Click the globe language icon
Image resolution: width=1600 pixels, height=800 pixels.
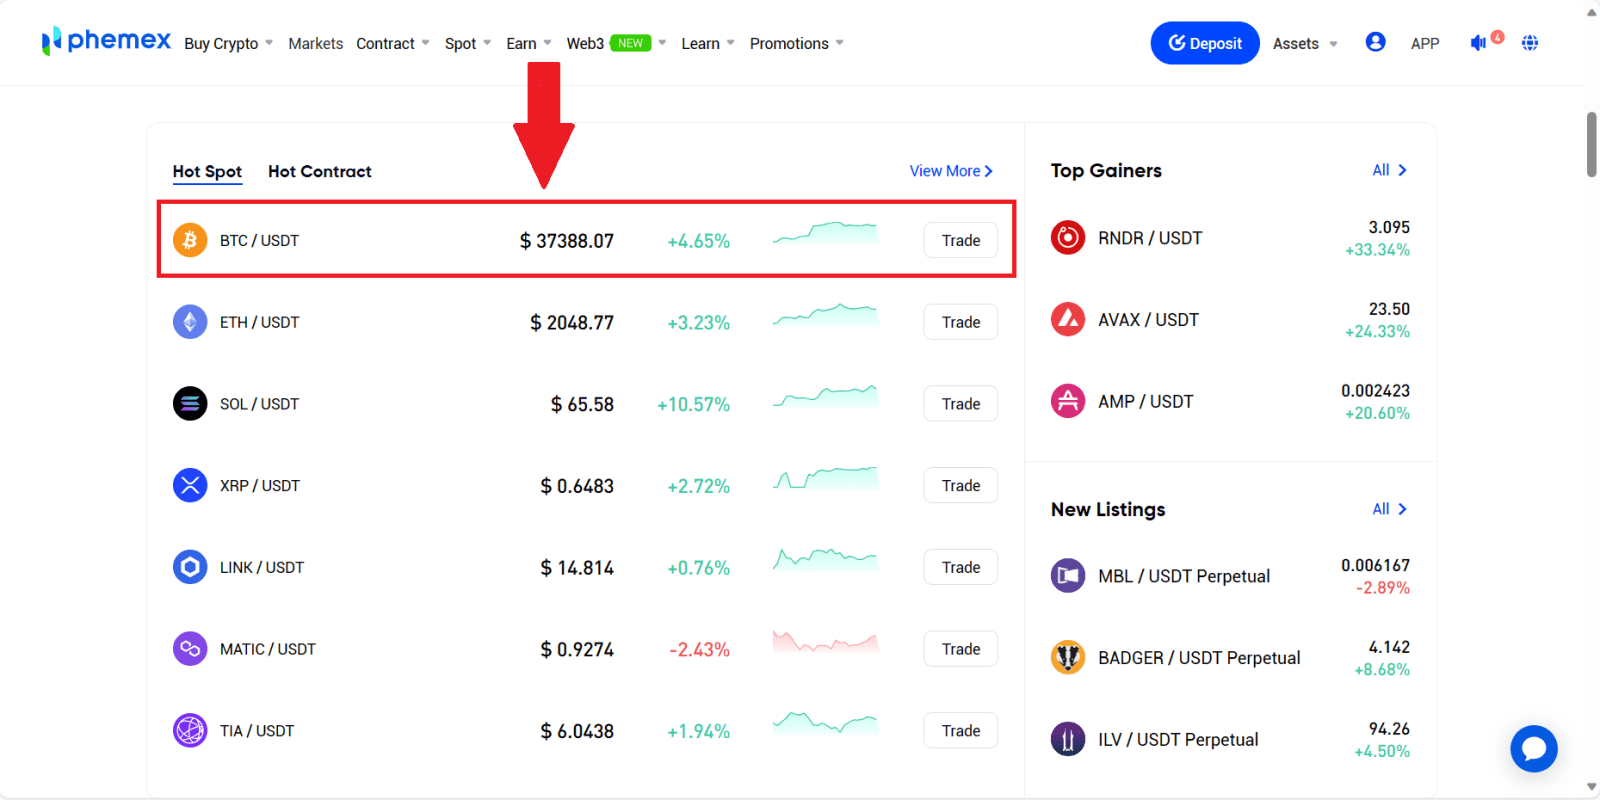(x=1529, y=43)
